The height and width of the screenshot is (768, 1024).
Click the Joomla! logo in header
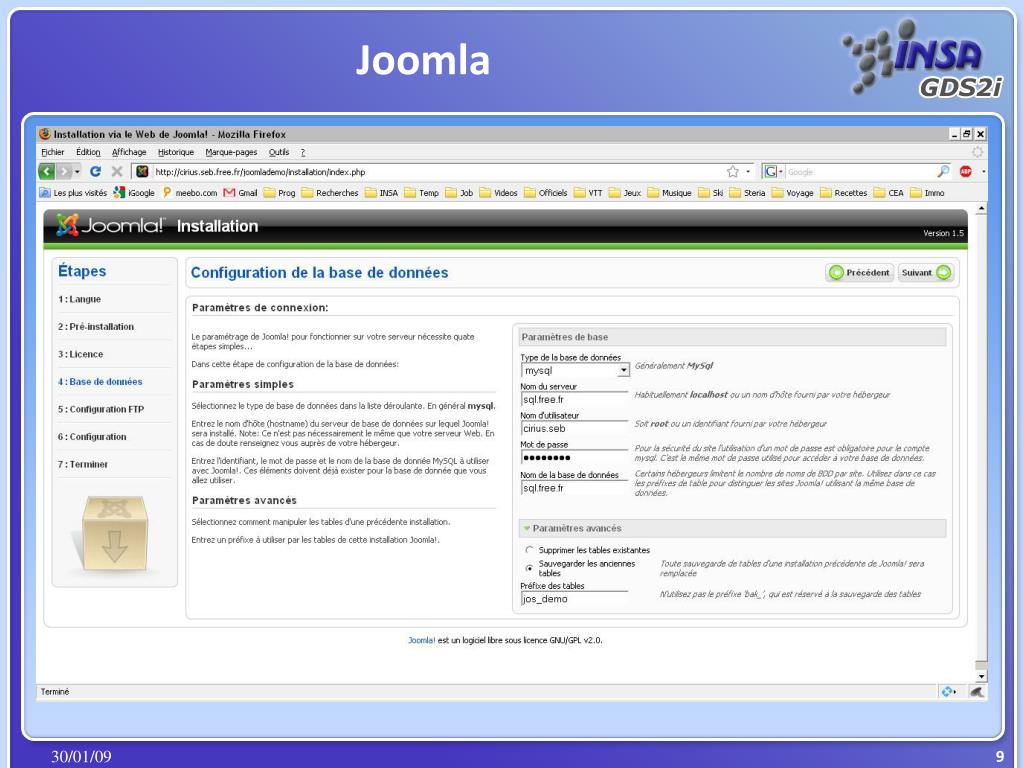tap(110, 225)
